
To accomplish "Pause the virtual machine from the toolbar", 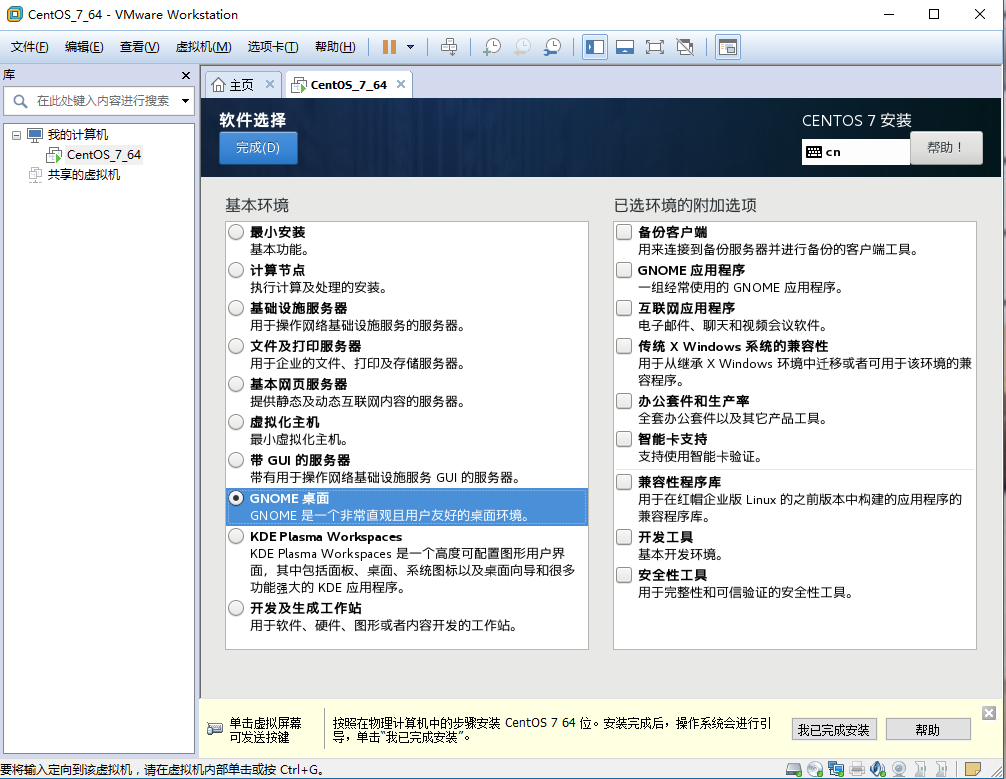I will pos(389,47).
